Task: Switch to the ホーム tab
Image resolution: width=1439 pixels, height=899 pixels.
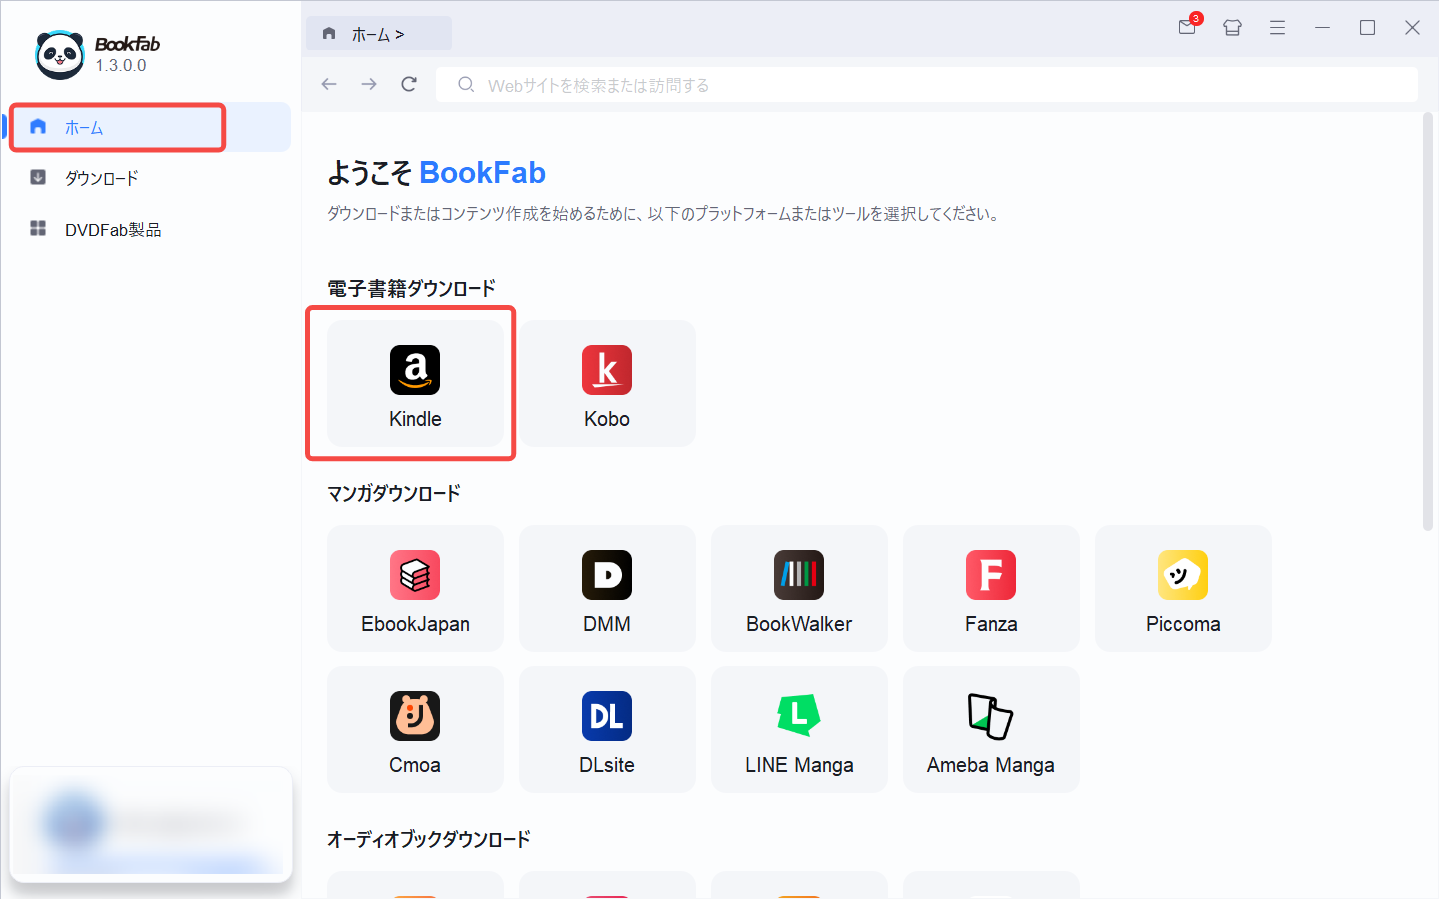Action: click(378, 34)
